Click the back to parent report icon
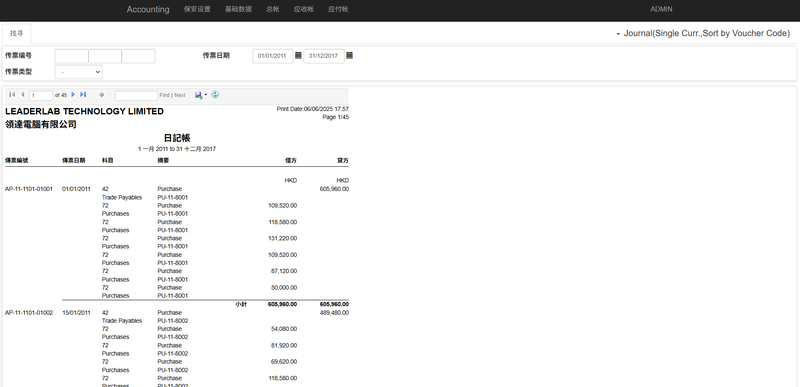Image resolution: width=800 pixels, height=387 pixels. [x=102, y=95]
